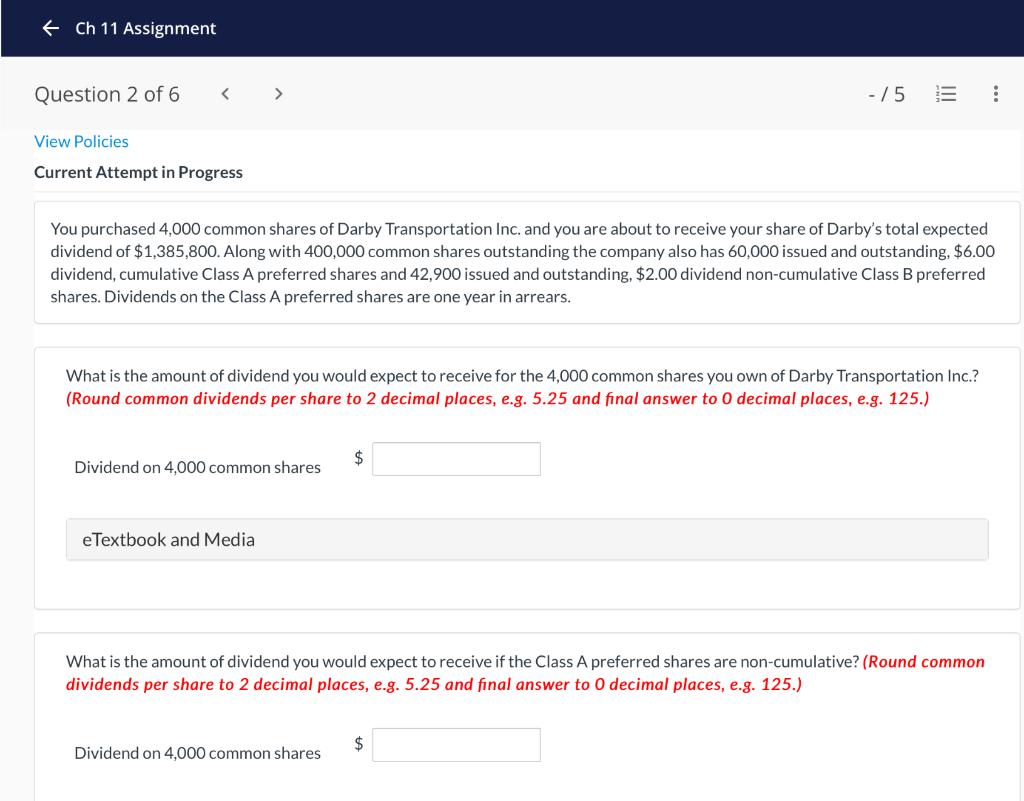Focus the first dividend answer input field
The width and height of the screenshot is (1024, 801).
click(x=455, y=458)
